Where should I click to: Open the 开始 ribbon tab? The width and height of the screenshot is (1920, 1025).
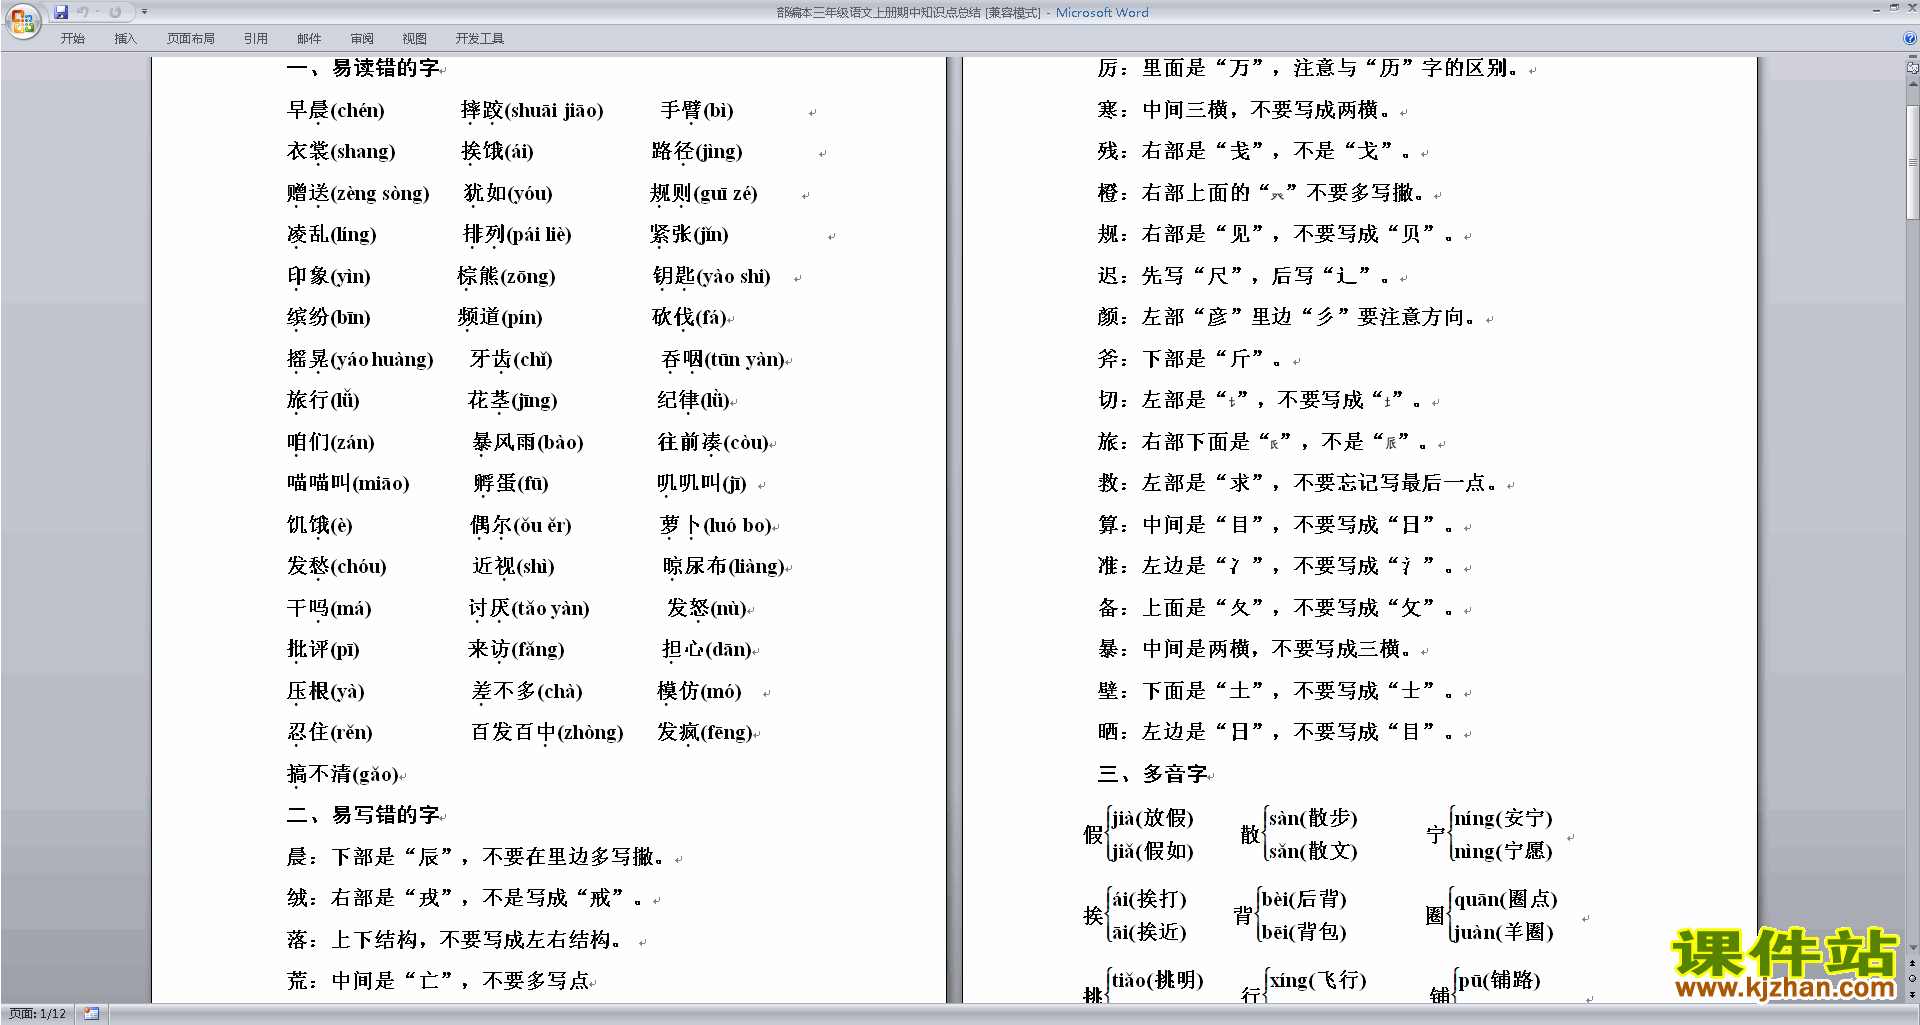(x=73, y=38)
